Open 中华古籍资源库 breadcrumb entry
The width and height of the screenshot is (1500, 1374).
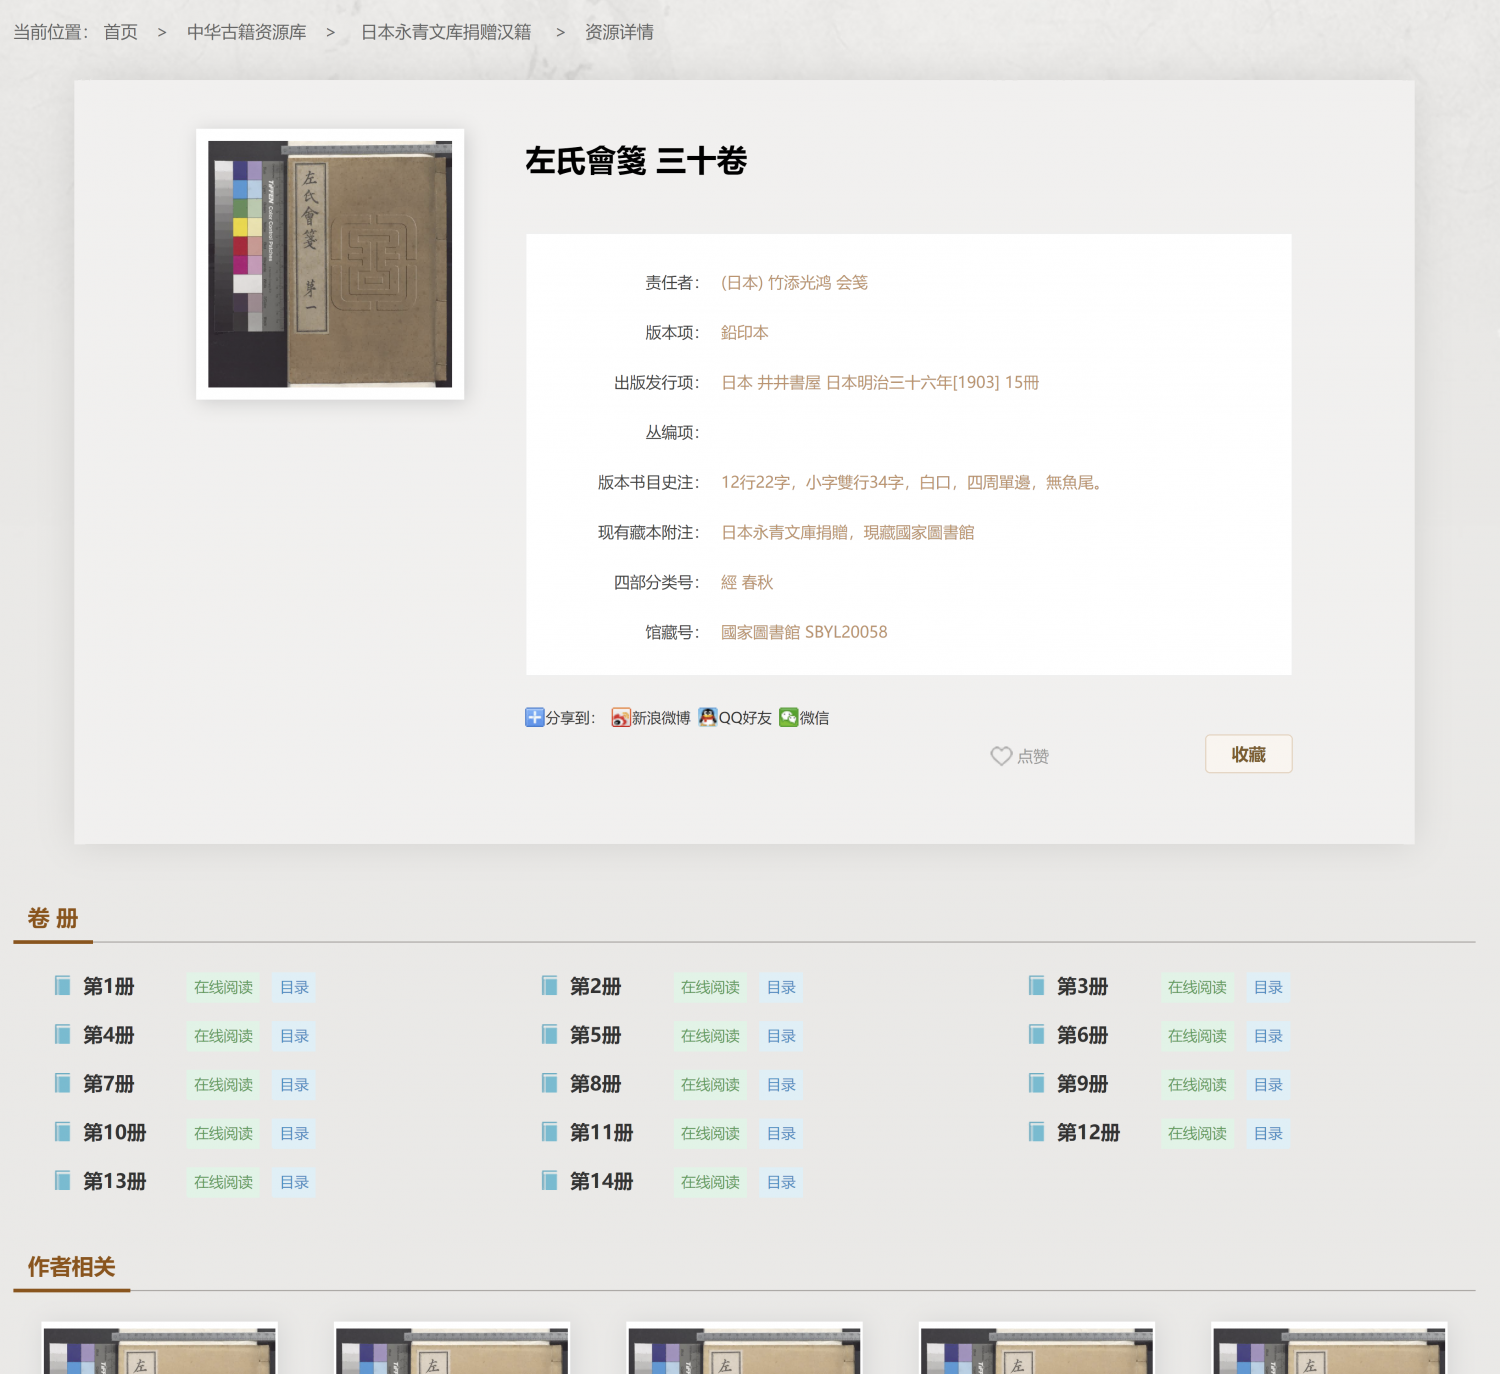click(249, 31)
